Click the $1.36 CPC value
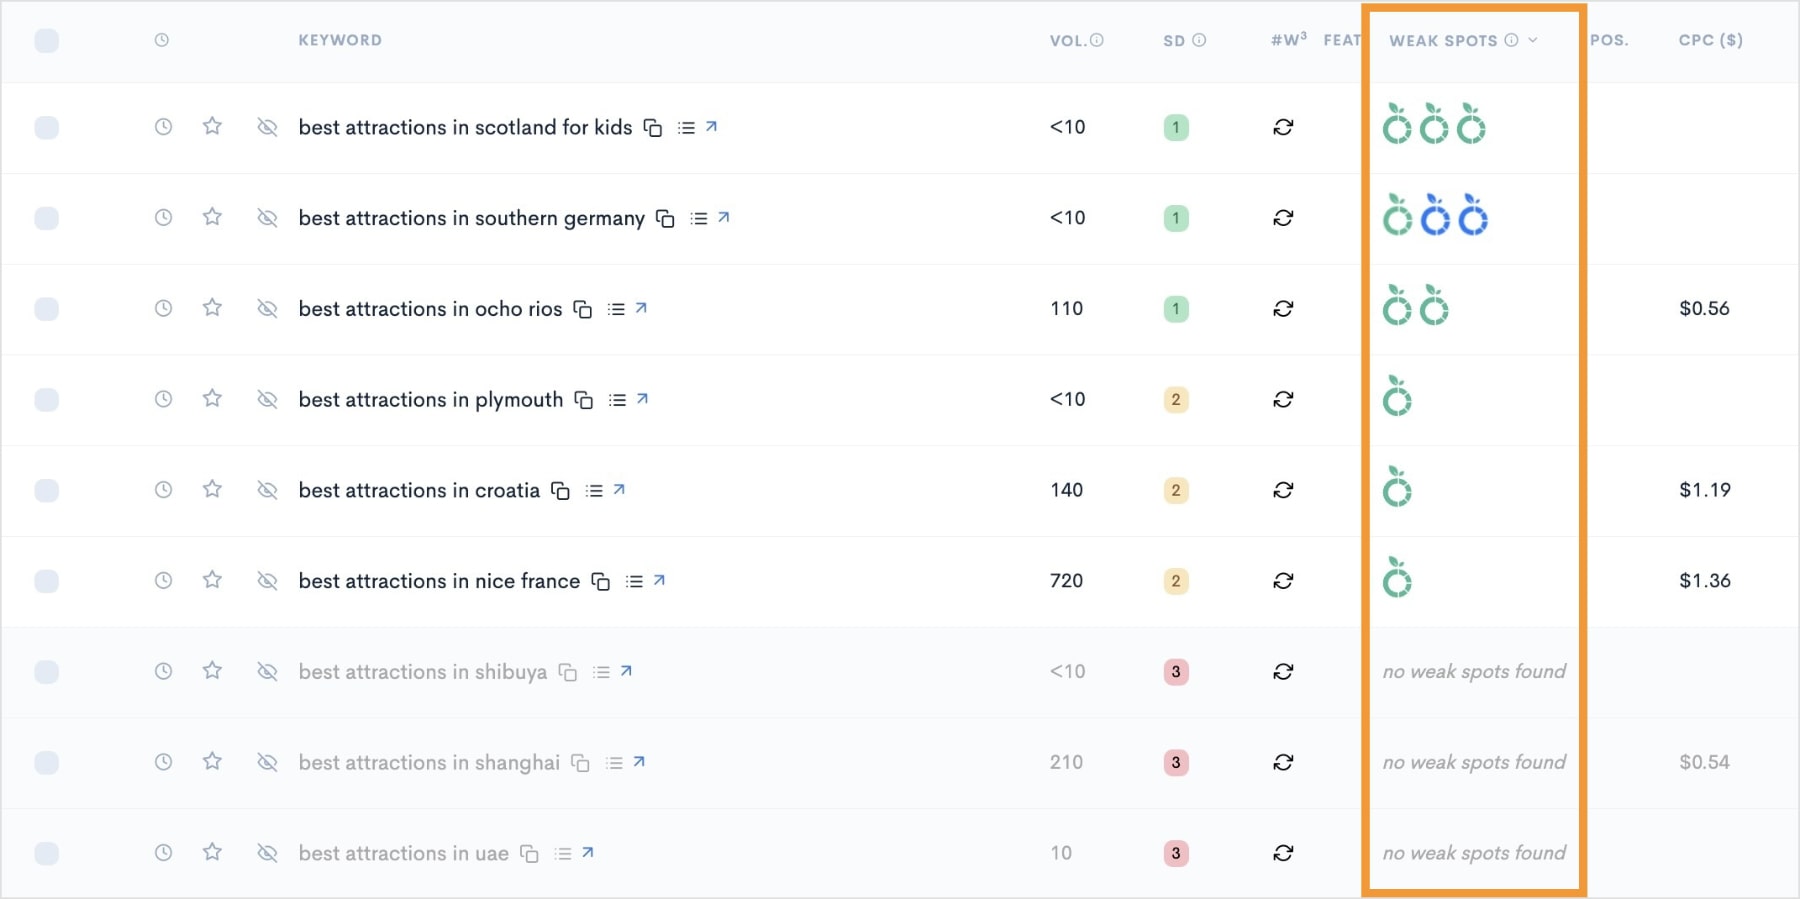 click(x=1705, y=581)
